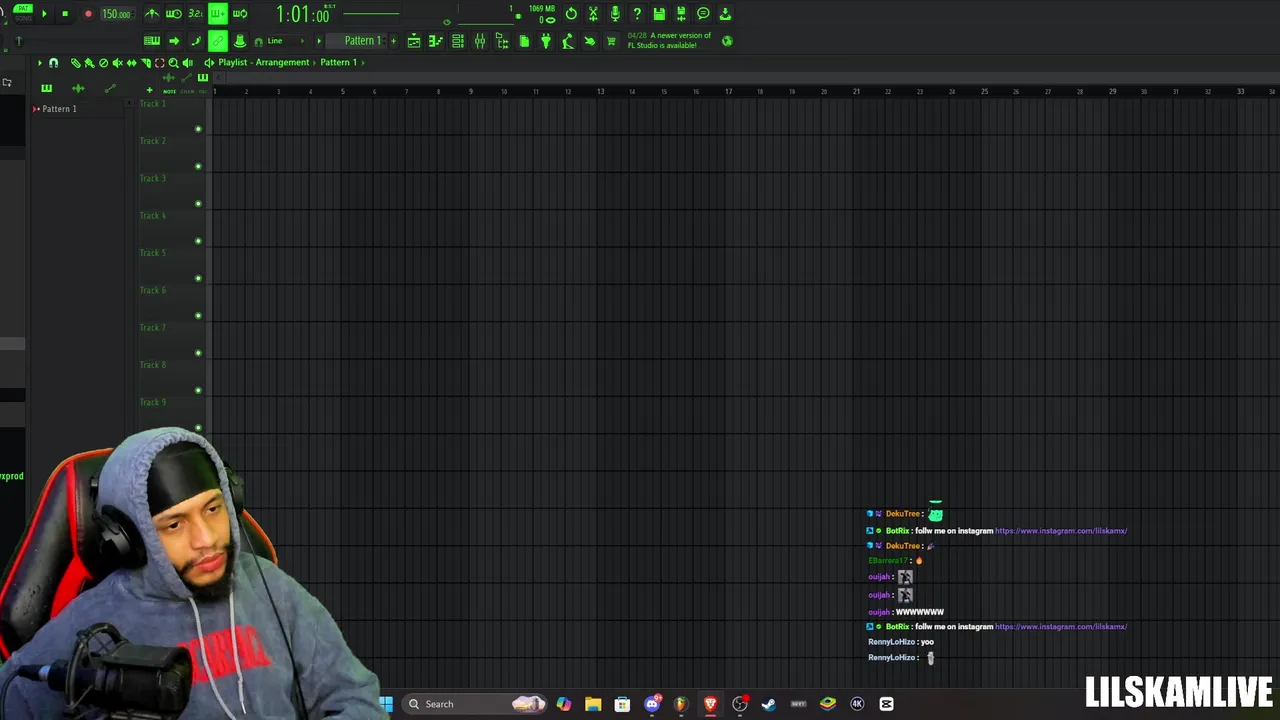1280x720 pixels.
Task: Toggle the recording countdown 3.2.1 button
Action: coord(195,14)
